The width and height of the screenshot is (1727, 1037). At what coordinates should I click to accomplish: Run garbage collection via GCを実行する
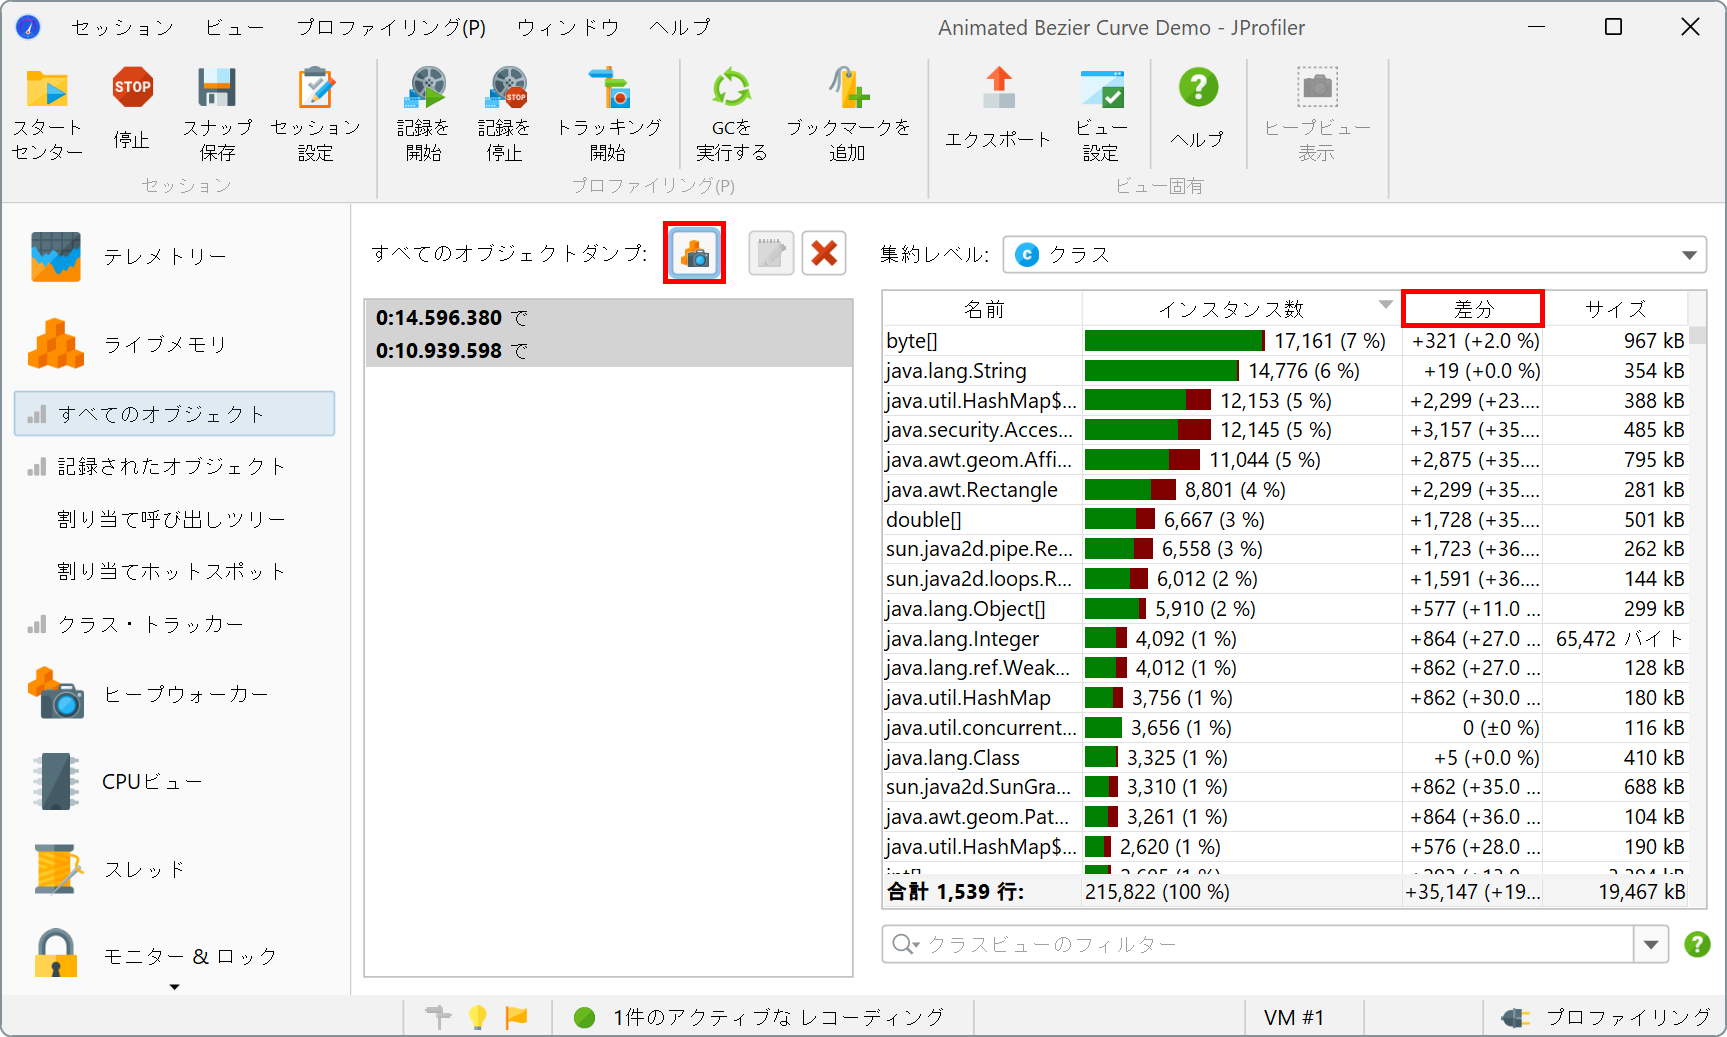[x=732, y=114]
